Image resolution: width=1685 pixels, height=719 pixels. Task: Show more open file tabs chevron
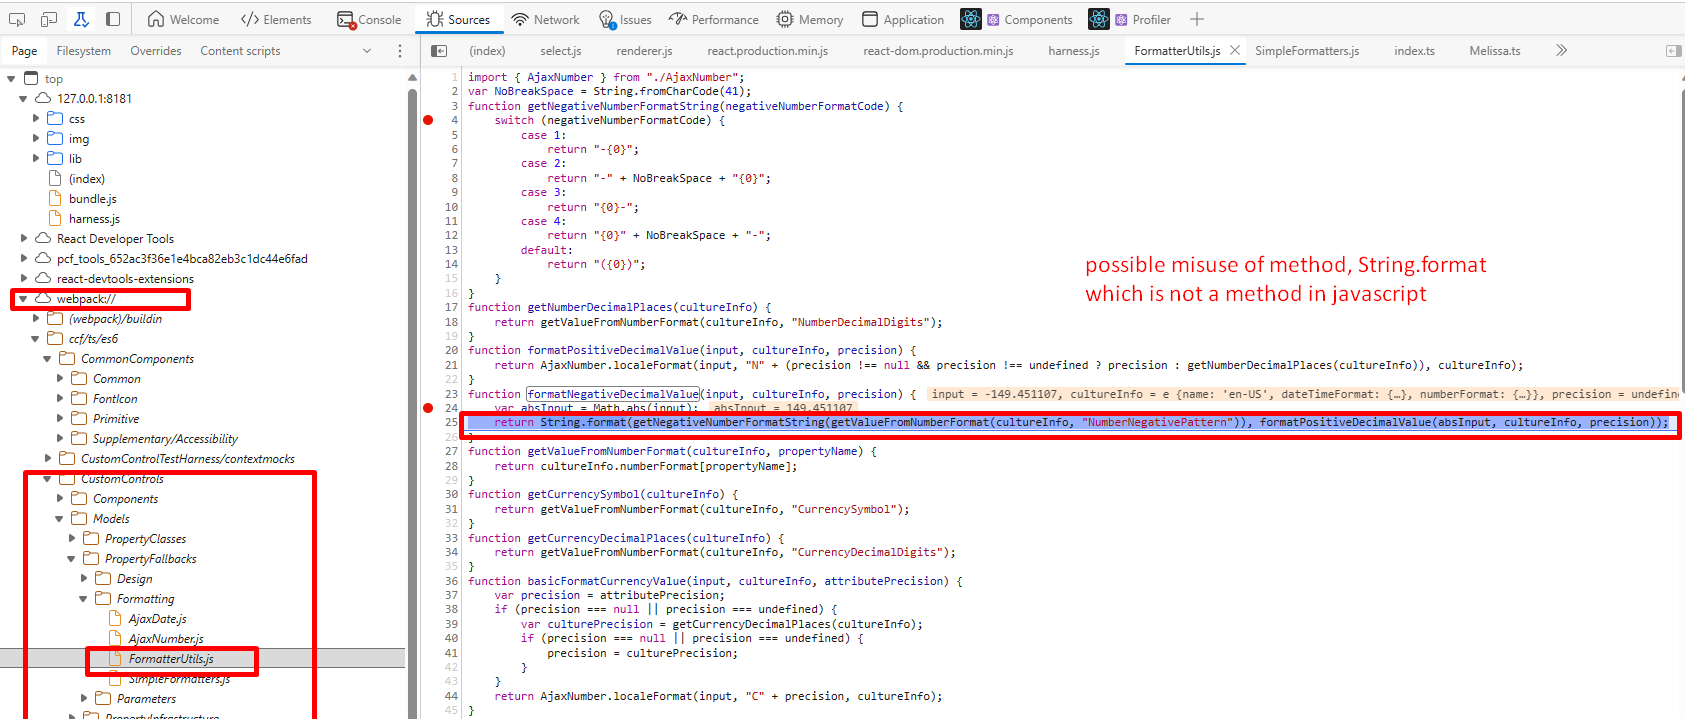click(1561, 50)
